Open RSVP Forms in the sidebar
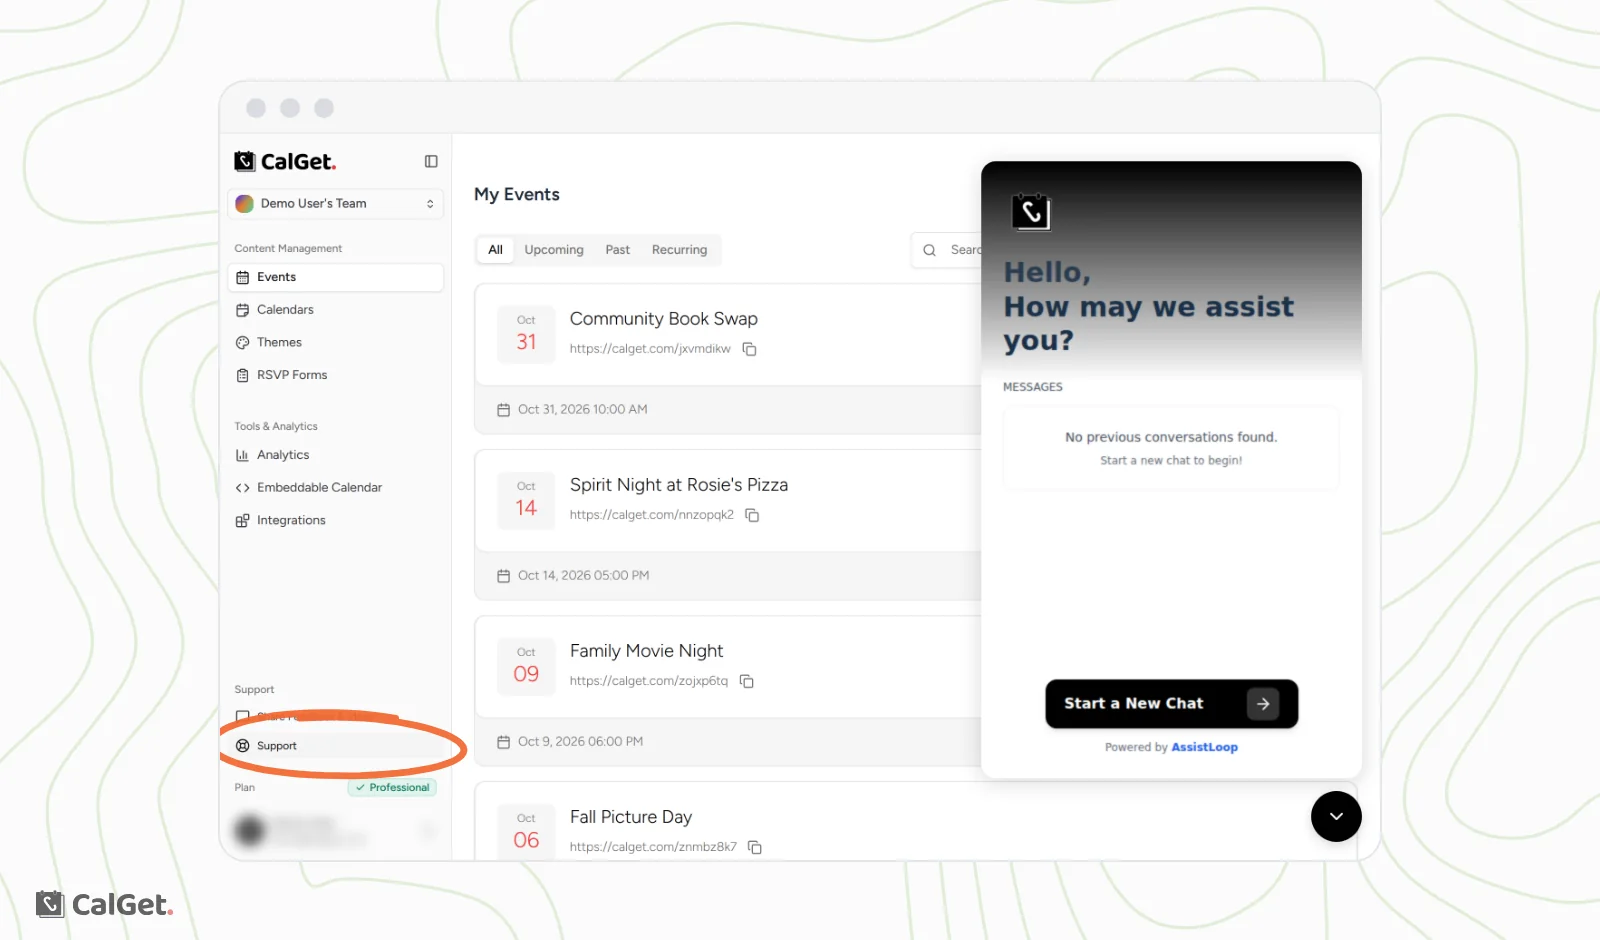This screenshot has width=1600, height=940. click(336, 375)
